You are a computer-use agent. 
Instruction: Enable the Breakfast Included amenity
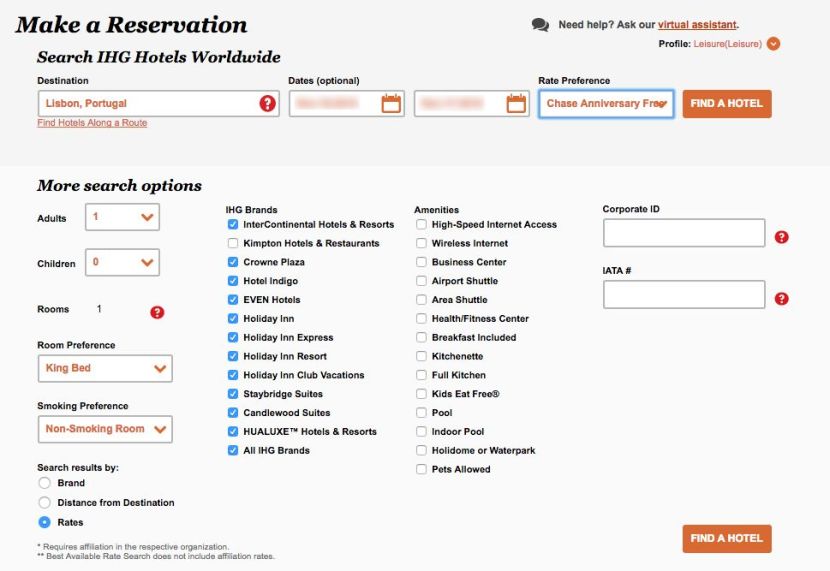421,338
